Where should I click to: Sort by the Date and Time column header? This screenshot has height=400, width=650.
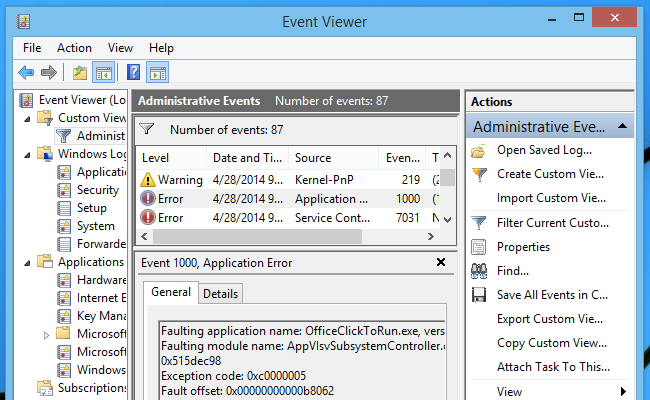247,158
